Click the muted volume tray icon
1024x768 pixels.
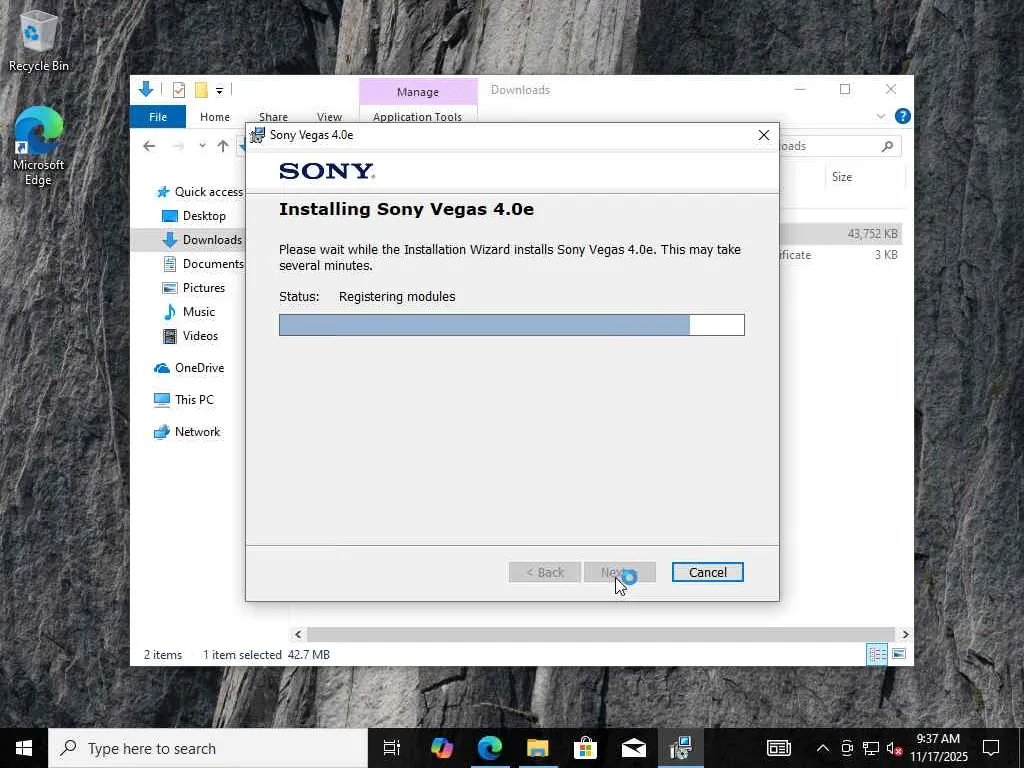894,748
